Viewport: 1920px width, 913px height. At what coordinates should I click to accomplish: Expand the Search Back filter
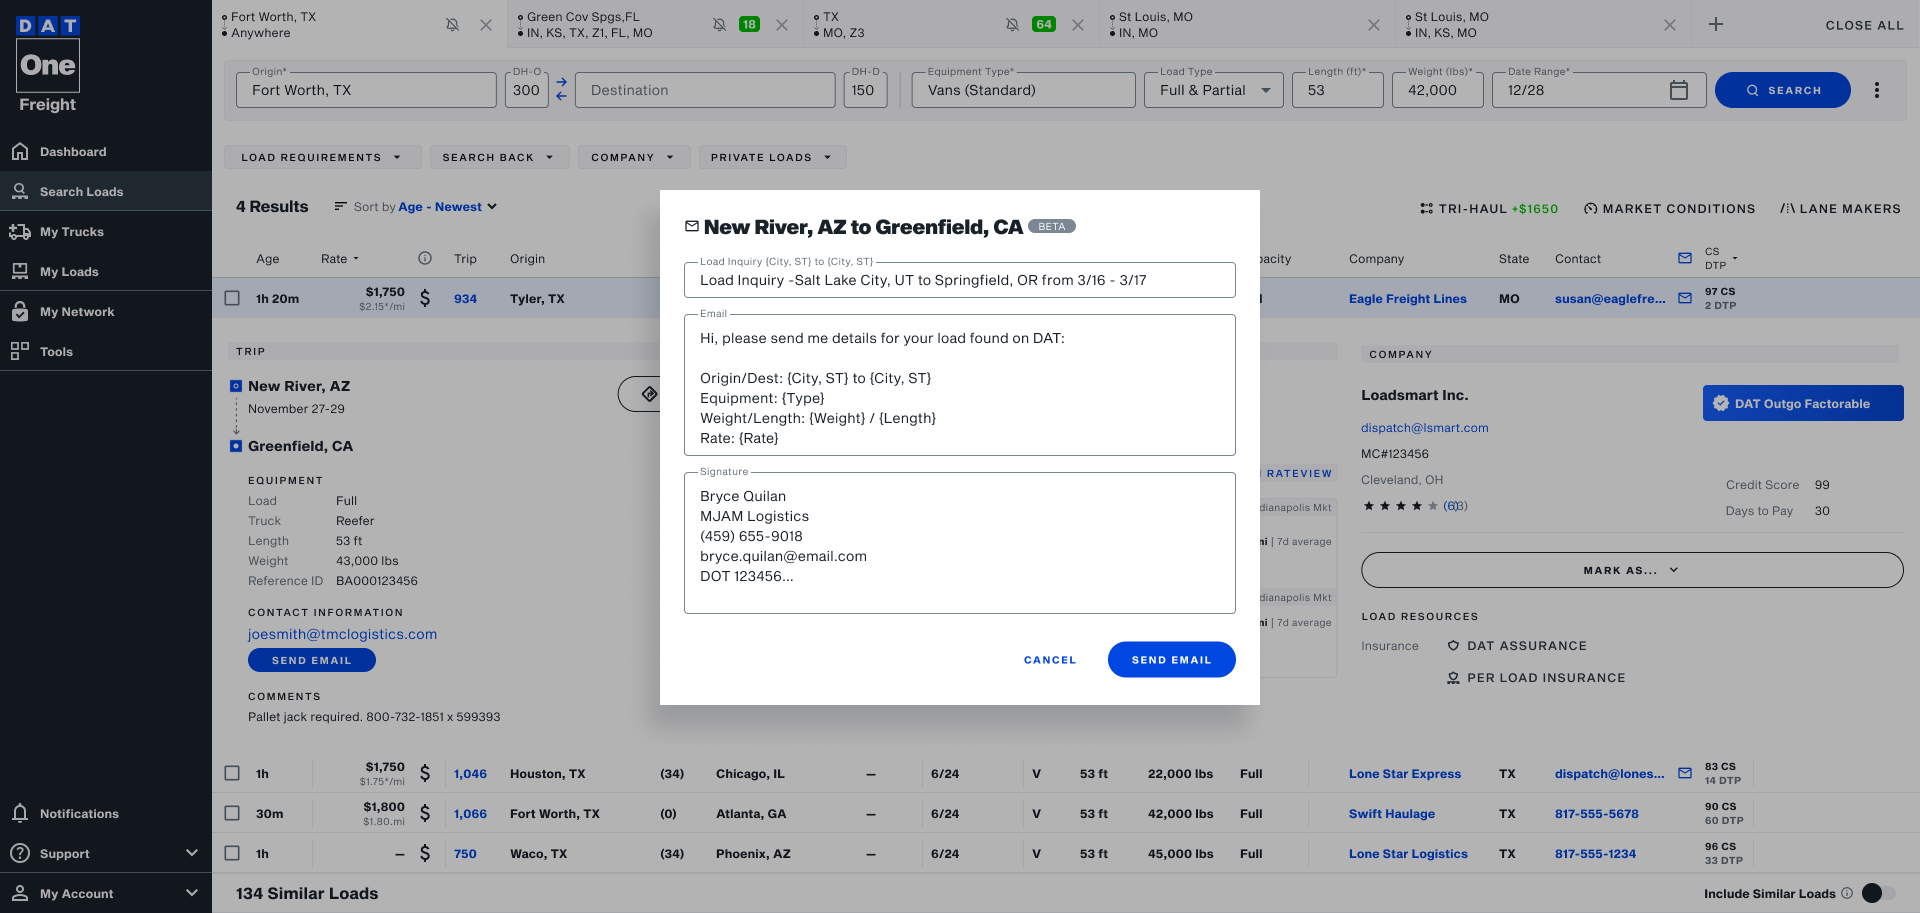point(499,157)
